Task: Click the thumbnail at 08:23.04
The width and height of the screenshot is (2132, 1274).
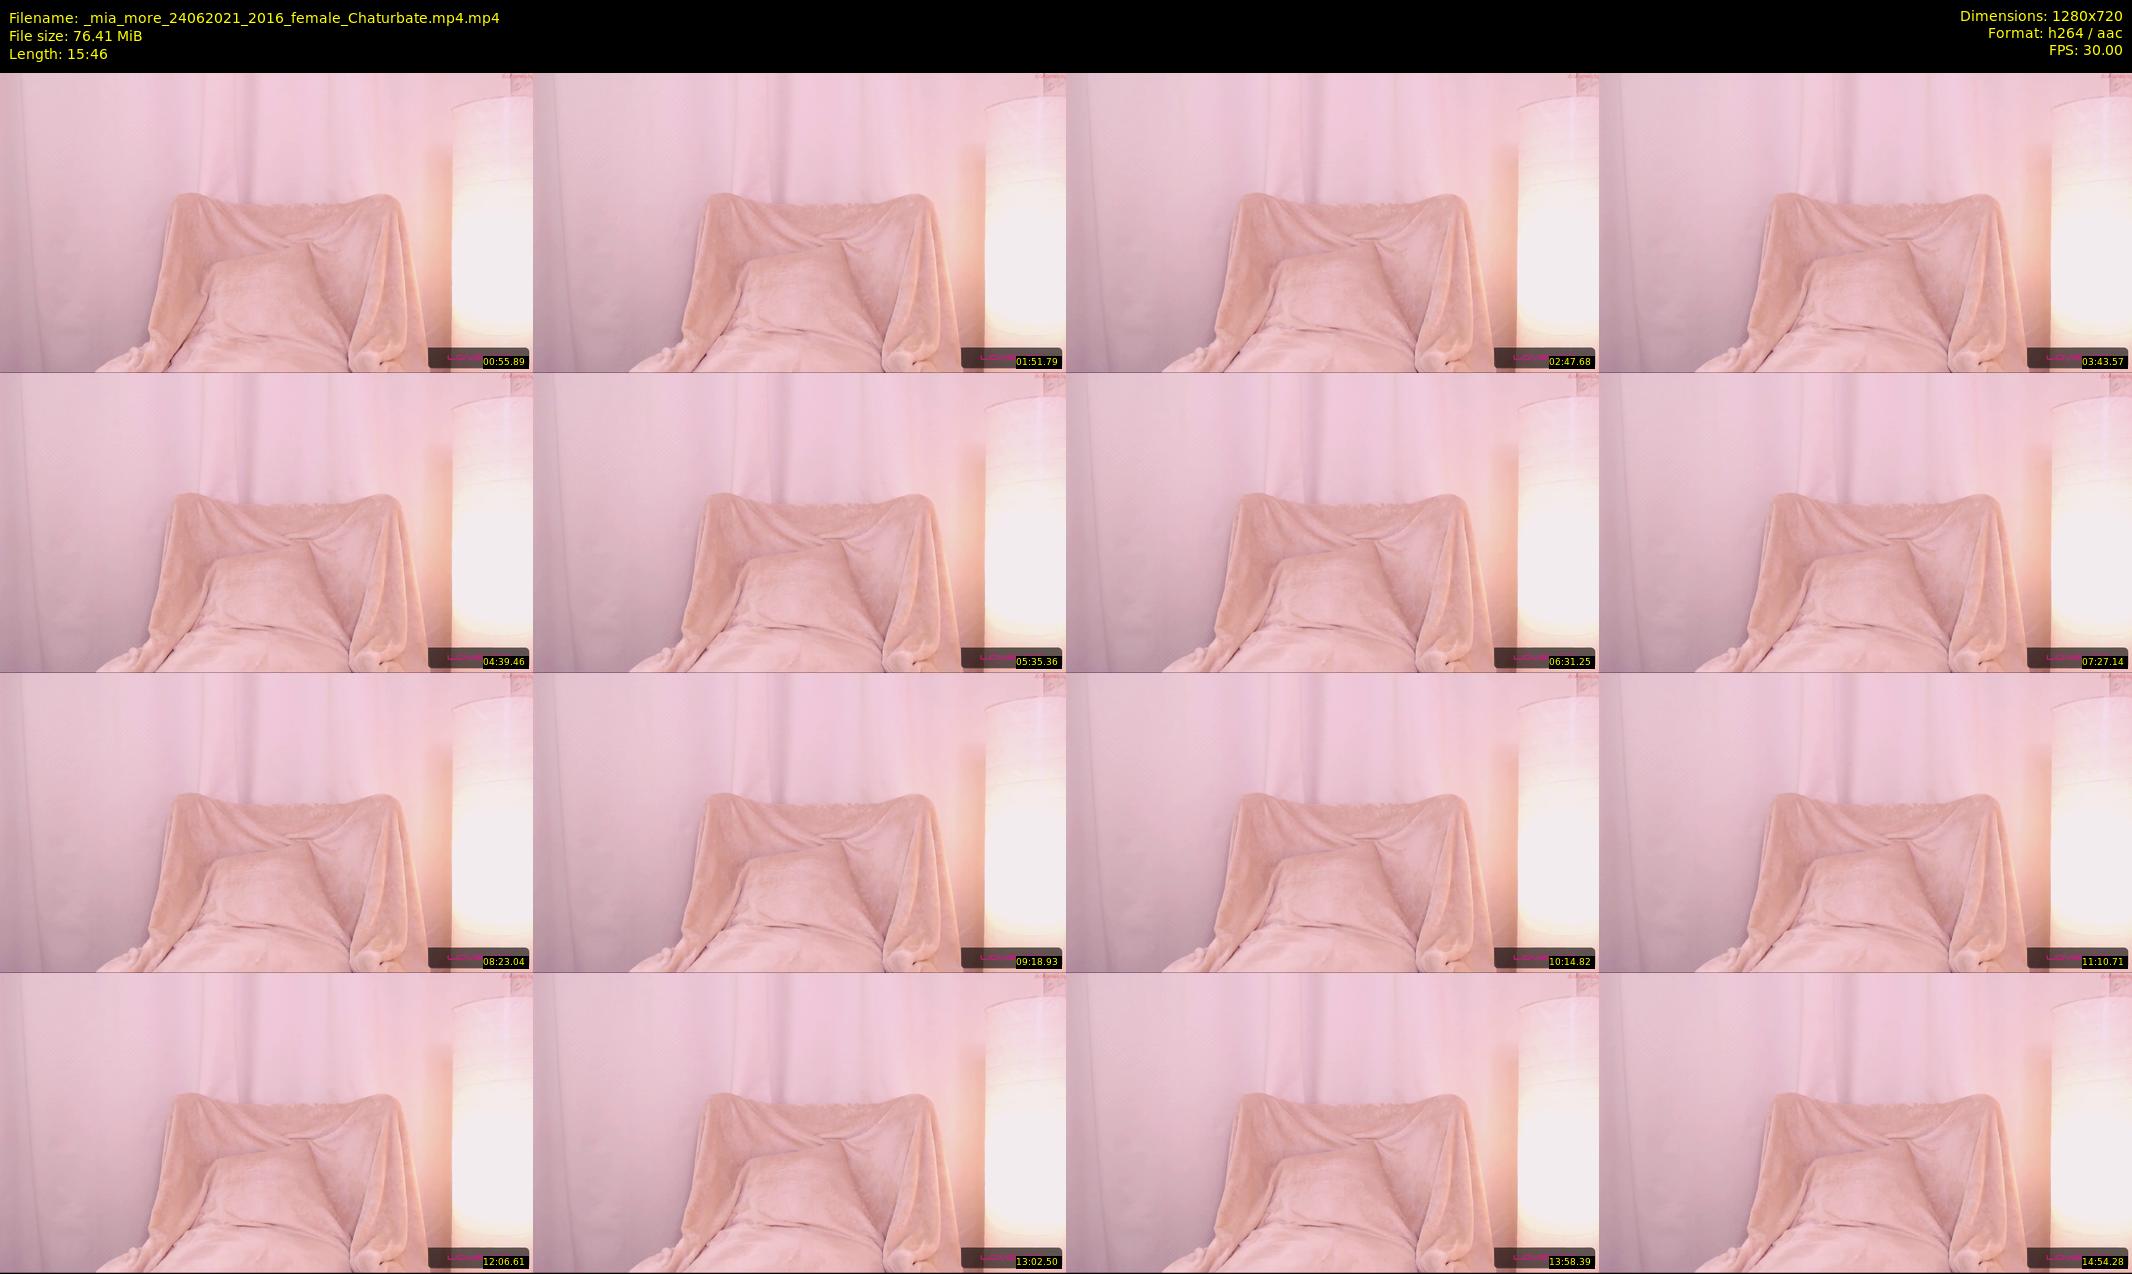Action: [266, 822]
